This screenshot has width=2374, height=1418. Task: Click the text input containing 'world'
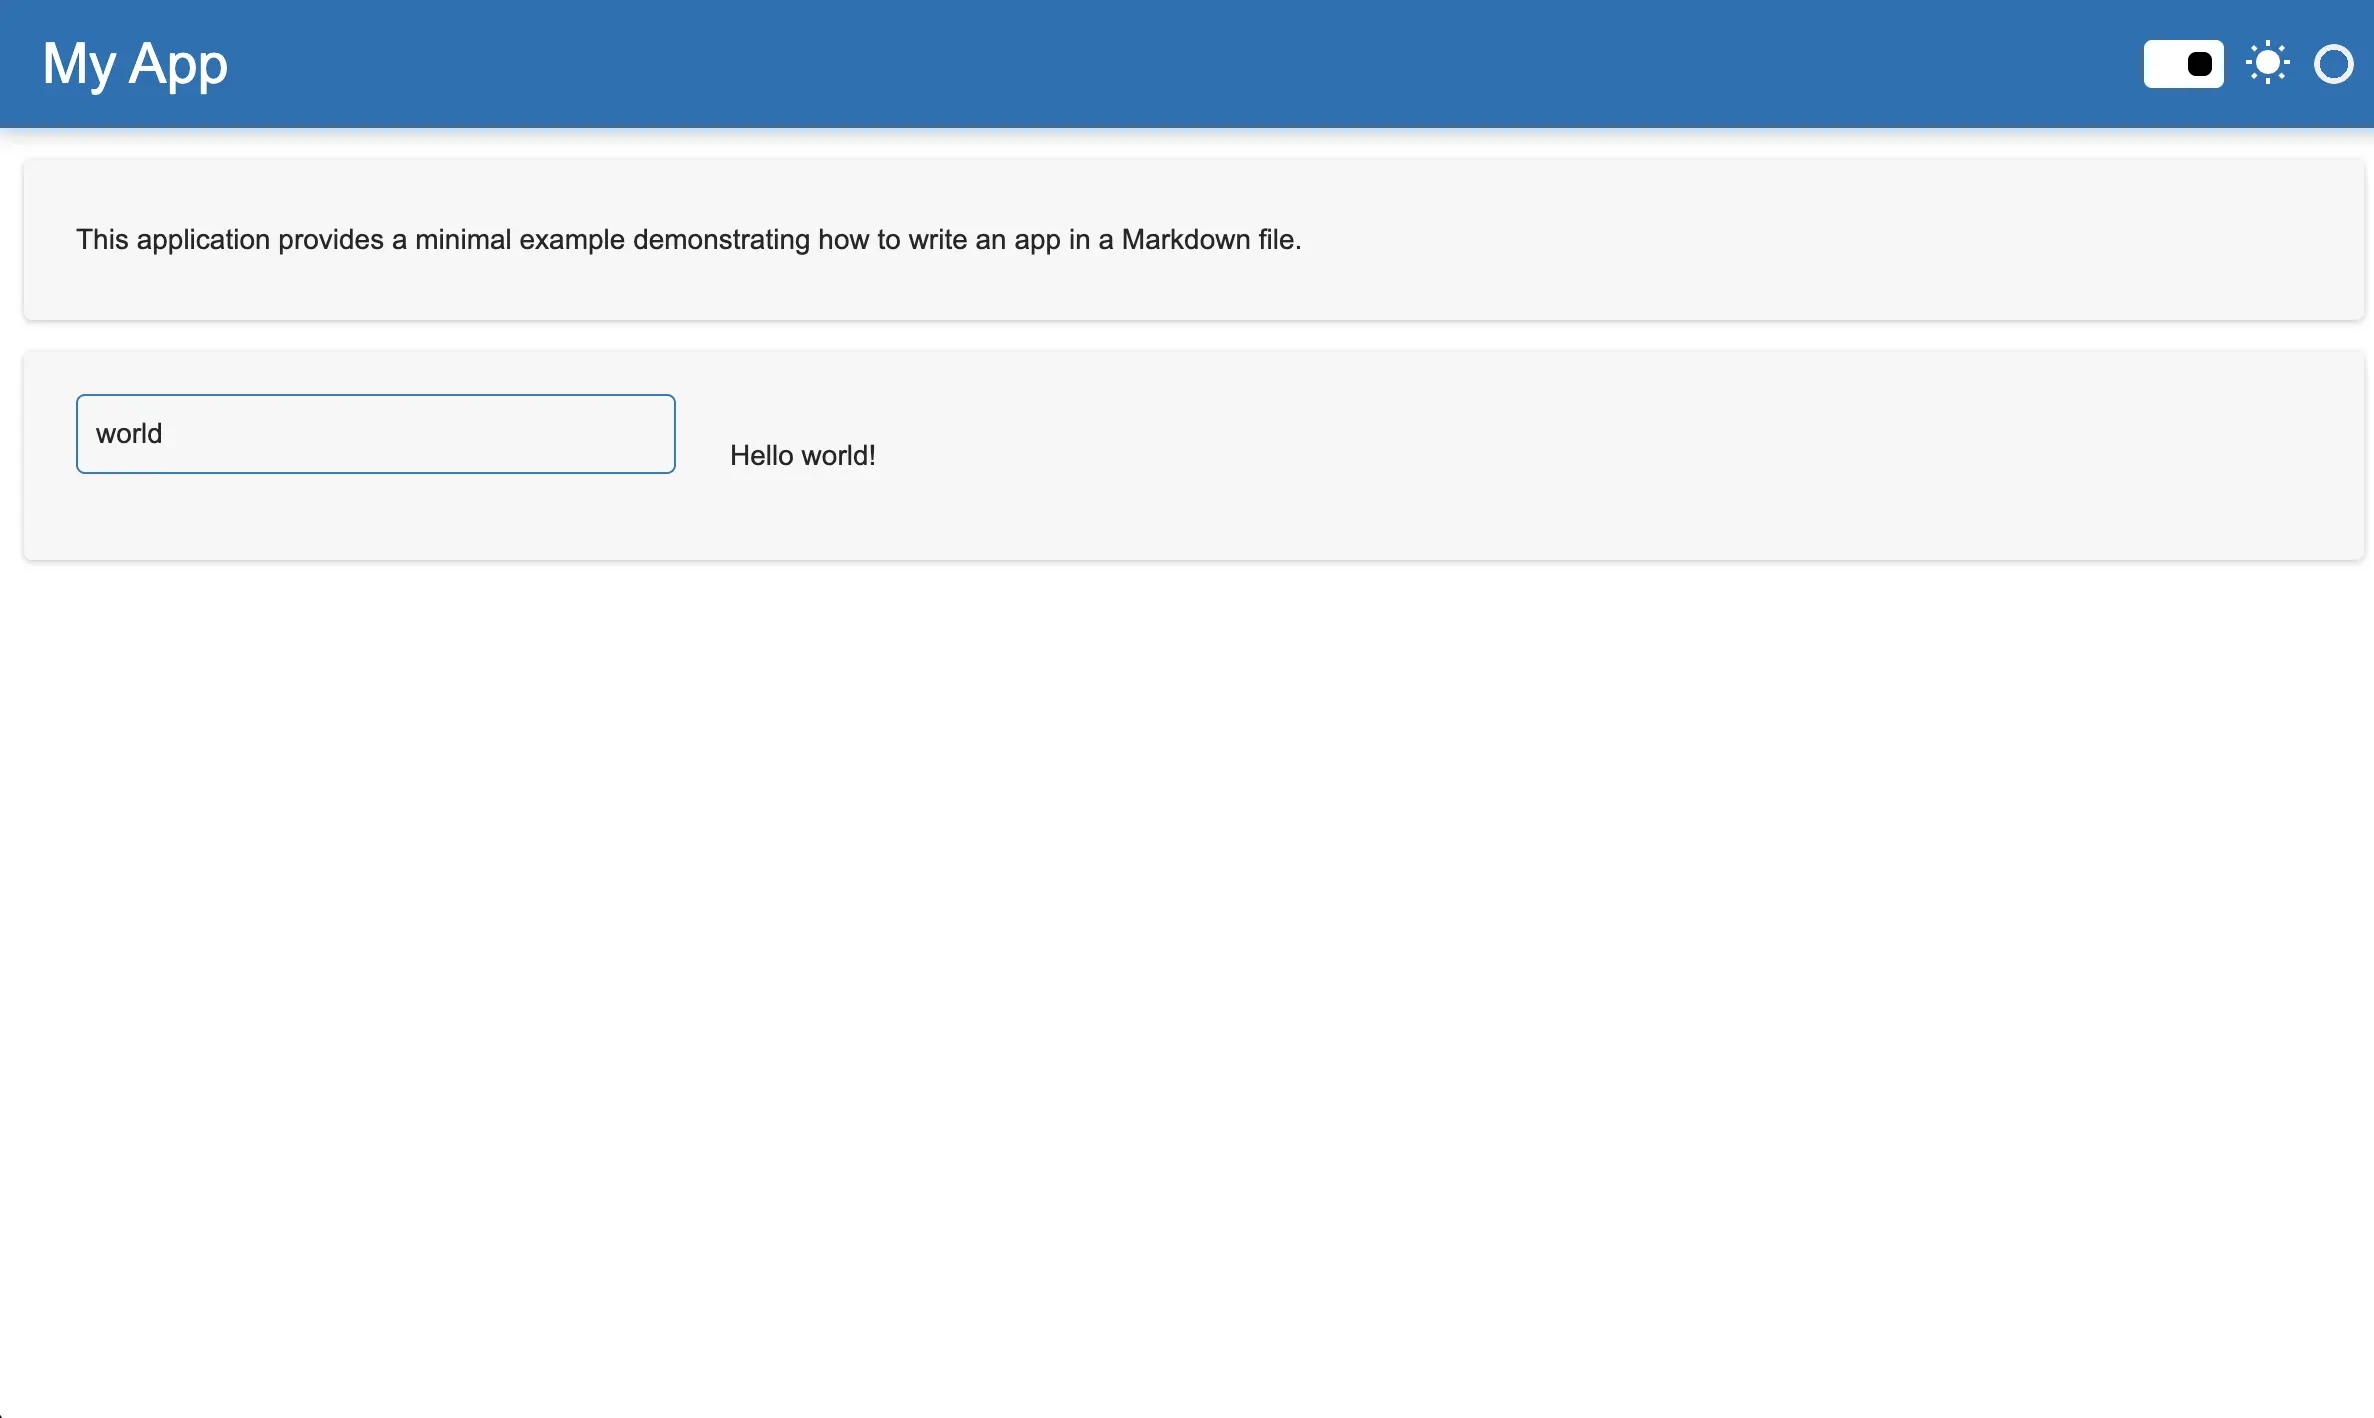pyautogui.click(x=376, y=434)
